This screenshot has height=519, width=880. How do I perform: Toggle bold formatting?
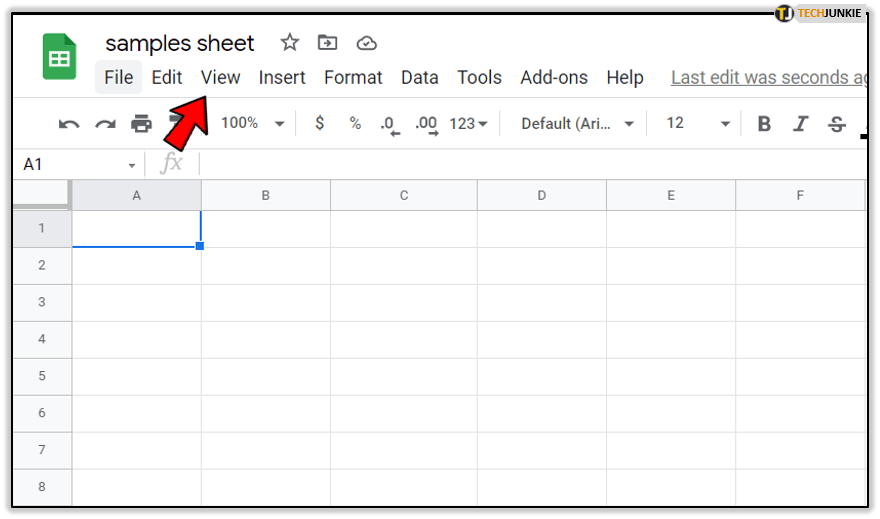[764, 124]
